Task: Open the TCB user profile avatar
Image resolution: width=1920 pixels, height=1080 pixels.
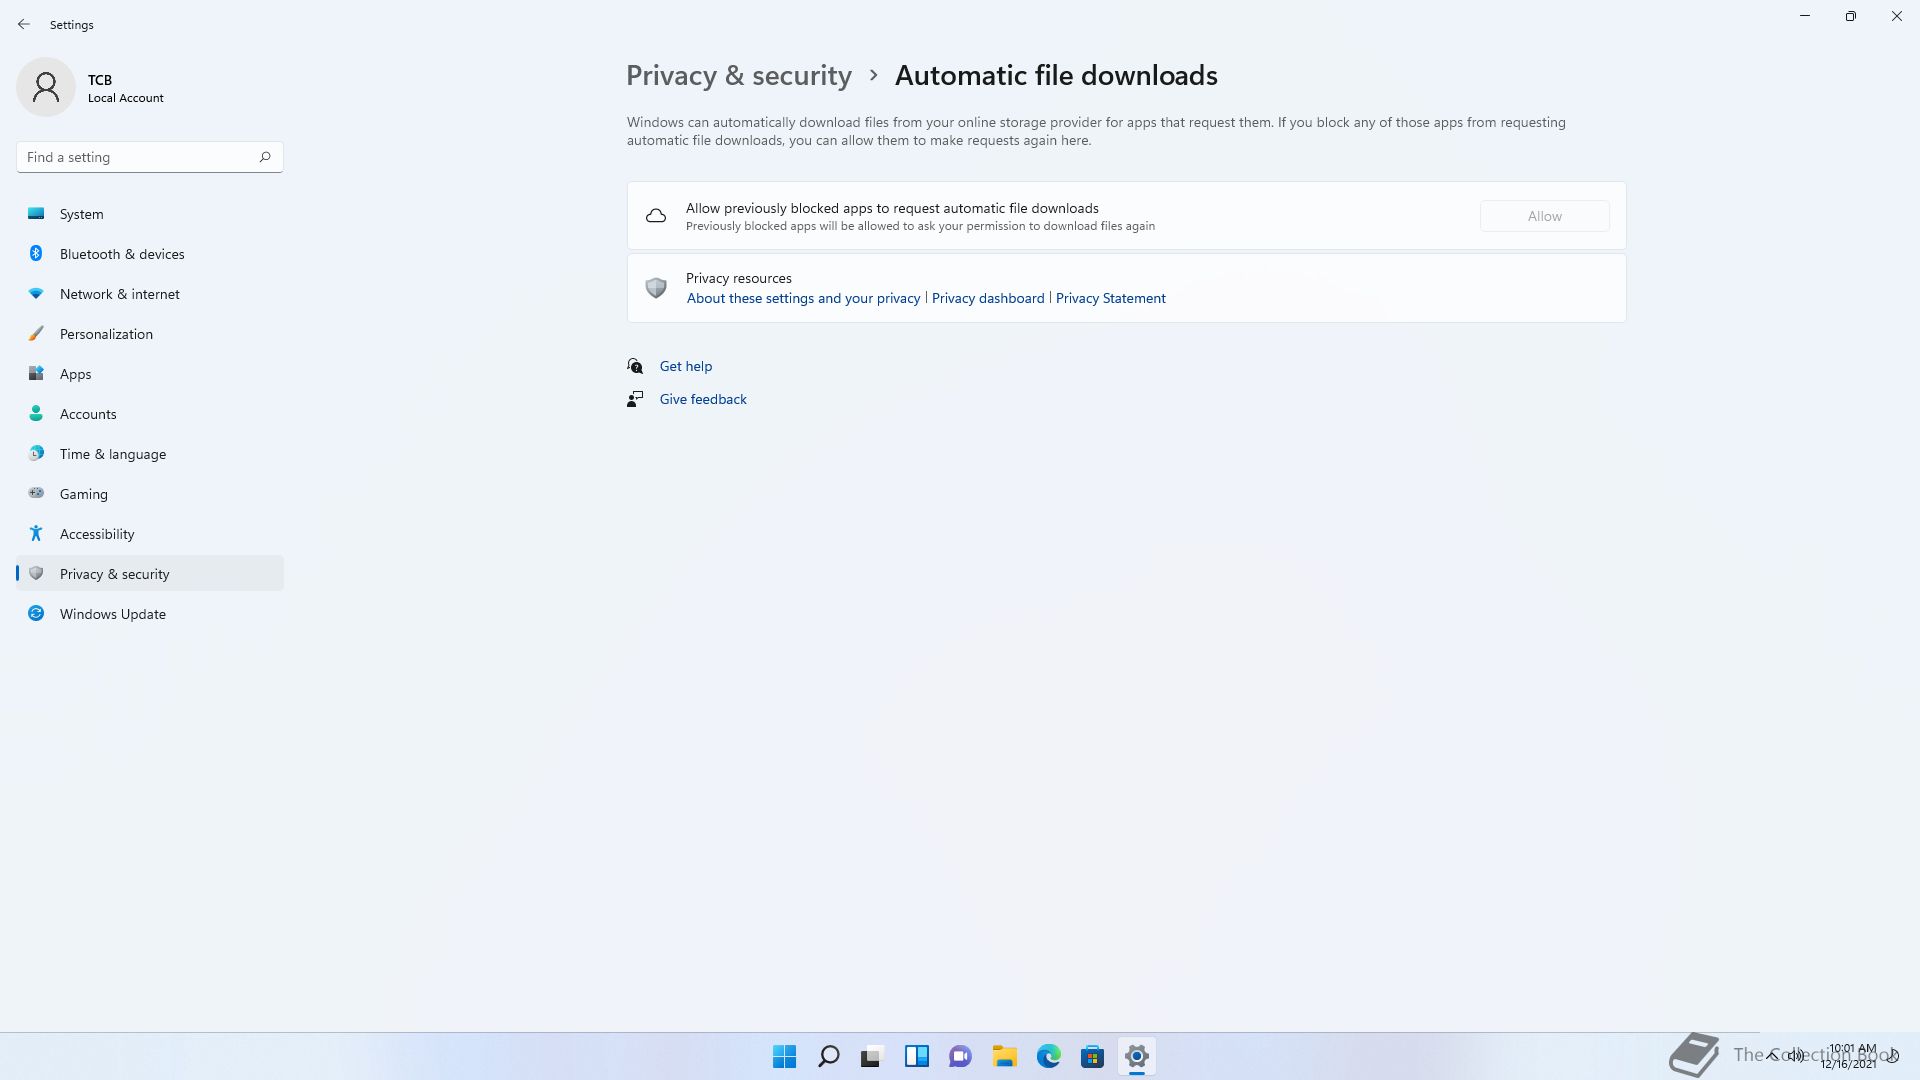Action: click(46, 87)
